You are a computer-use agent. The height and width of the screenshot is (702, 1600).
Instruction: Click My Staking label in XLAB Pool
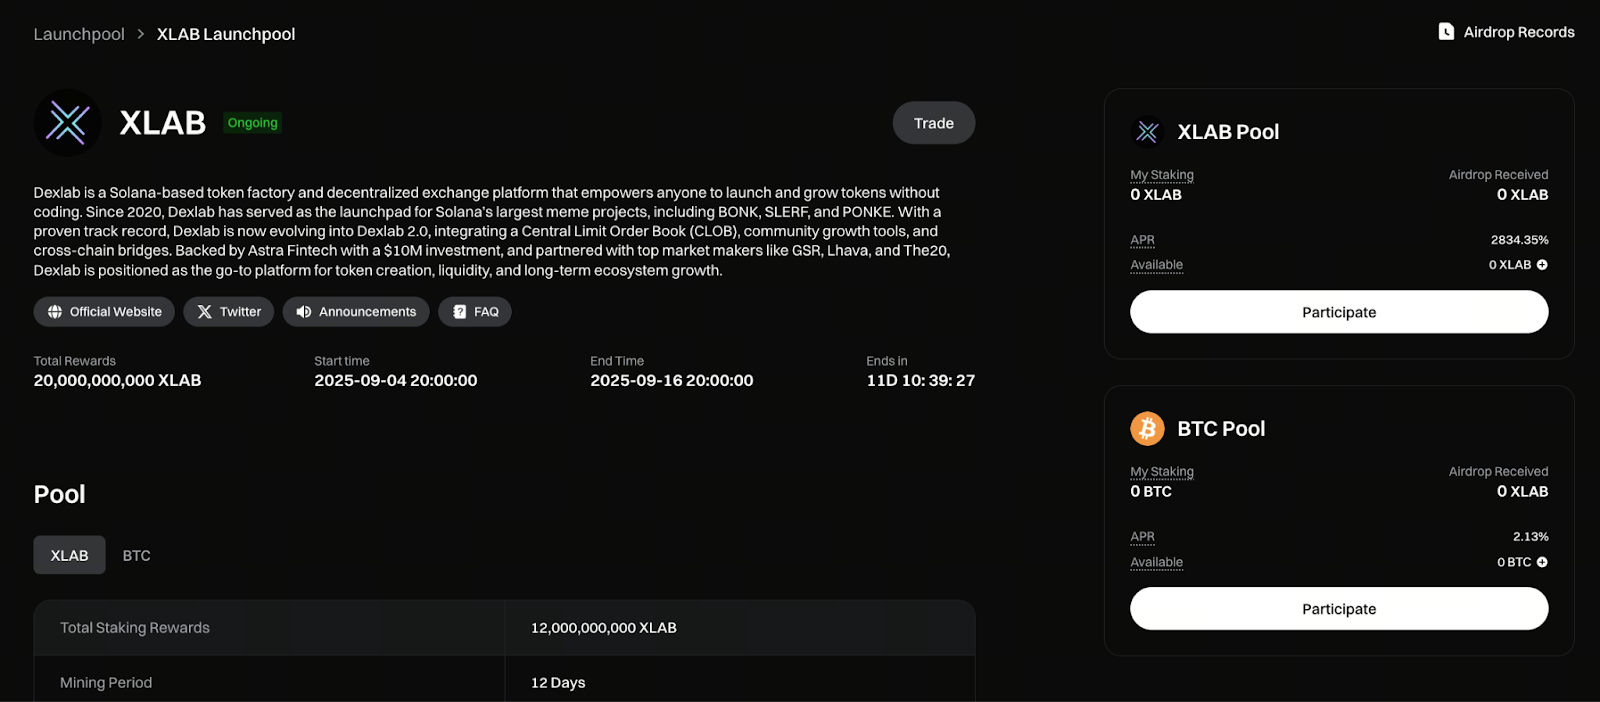(x=1162, y=175)
